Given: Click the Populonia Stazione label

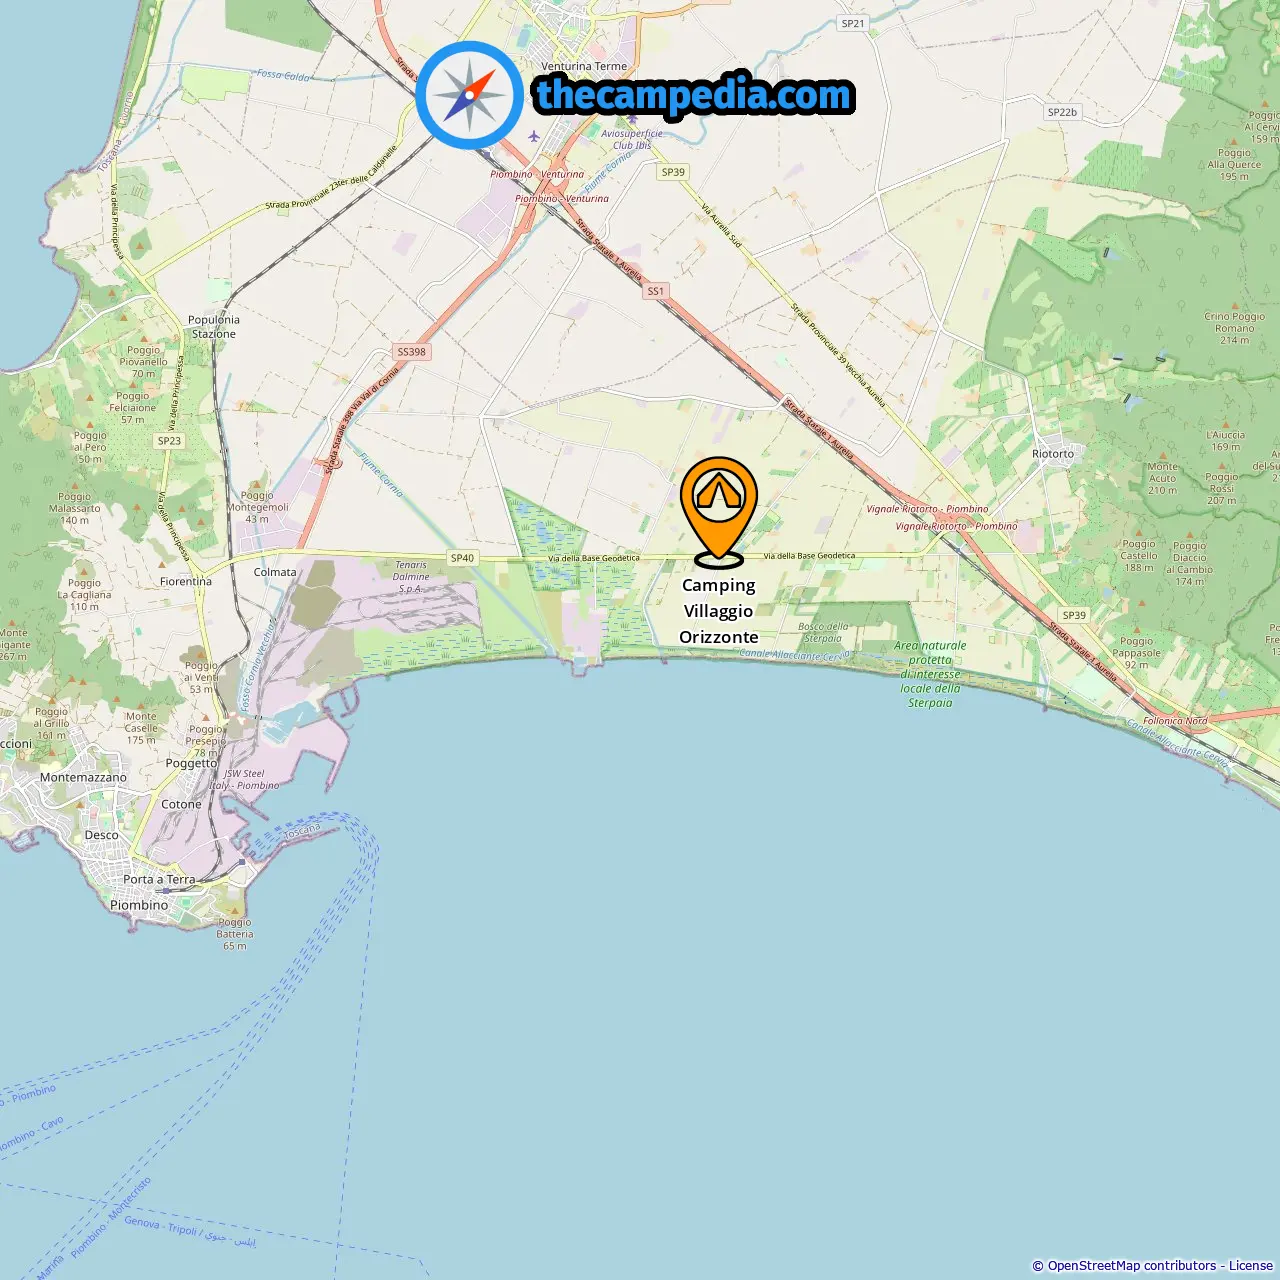Looking at the screenshot, I should (x=214, y=327).
